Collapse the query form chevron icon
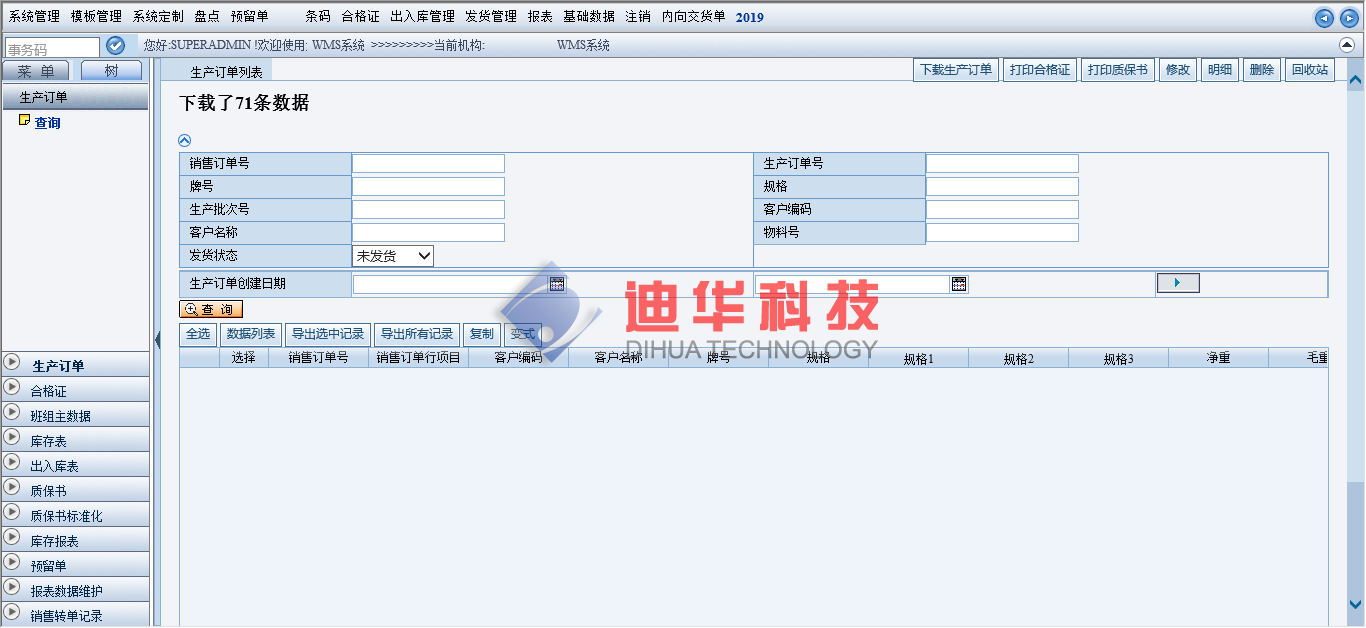Viewport: 1366px width, 628px height. (x=184, y=141)
